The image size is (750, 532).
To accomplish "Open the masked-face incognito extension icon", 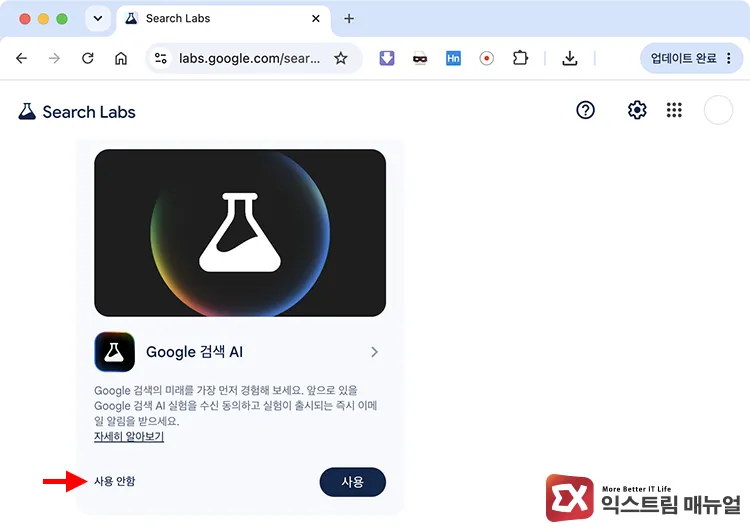I will point(420,58).
